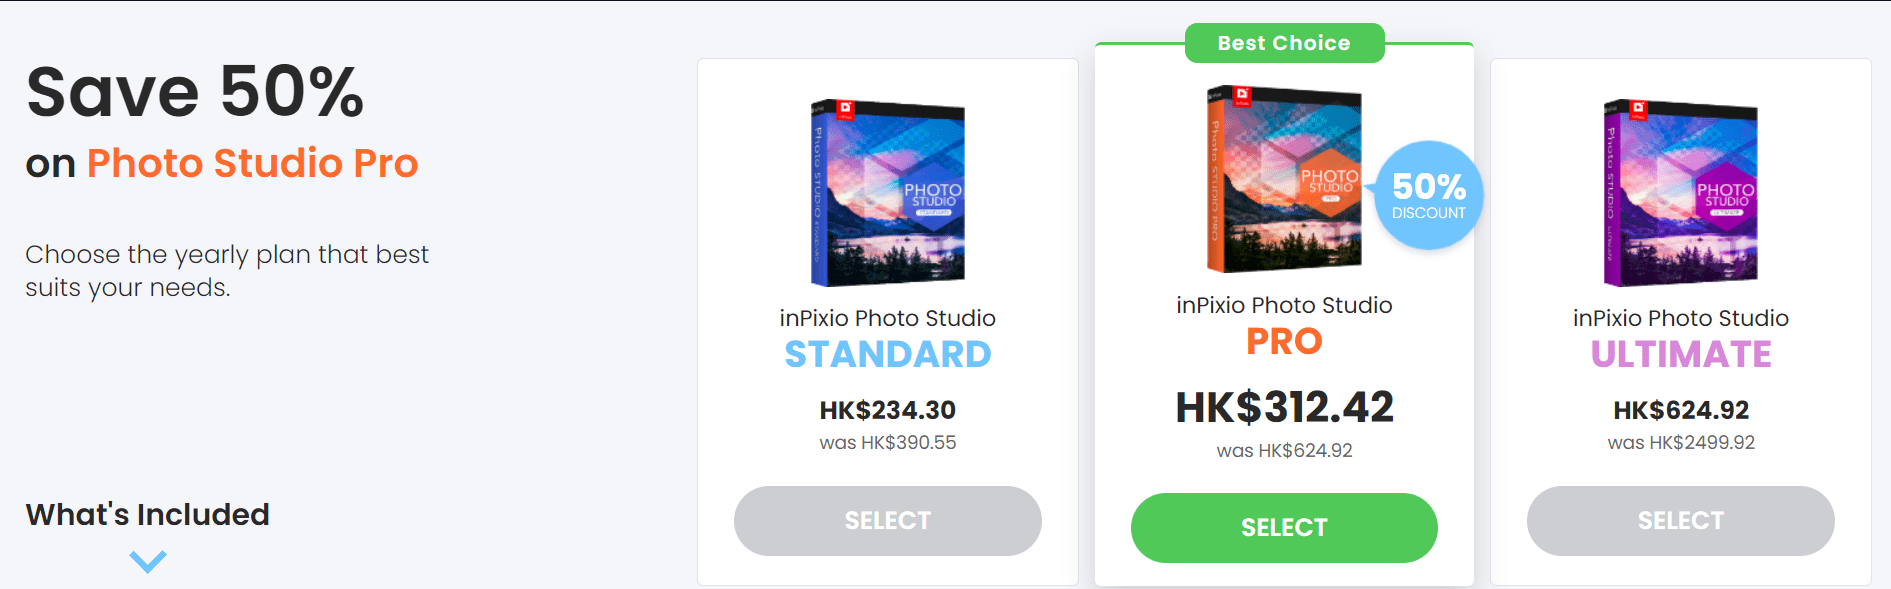Expand the What's Included section chevron
This screenshot has width=1891, height=589.
(147, 562)
